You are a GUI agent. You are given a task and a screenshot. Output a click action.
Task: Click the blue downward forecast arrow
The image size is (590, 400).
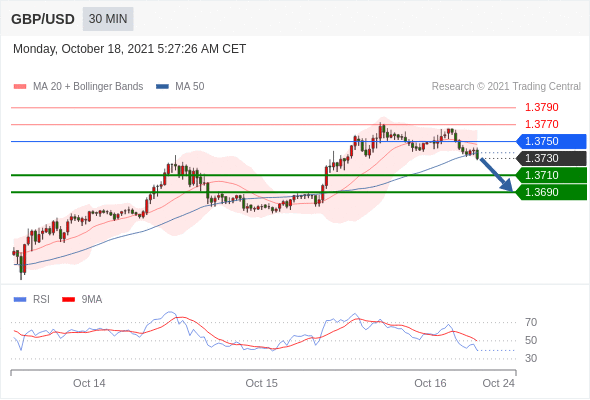(x=497, y=175)
